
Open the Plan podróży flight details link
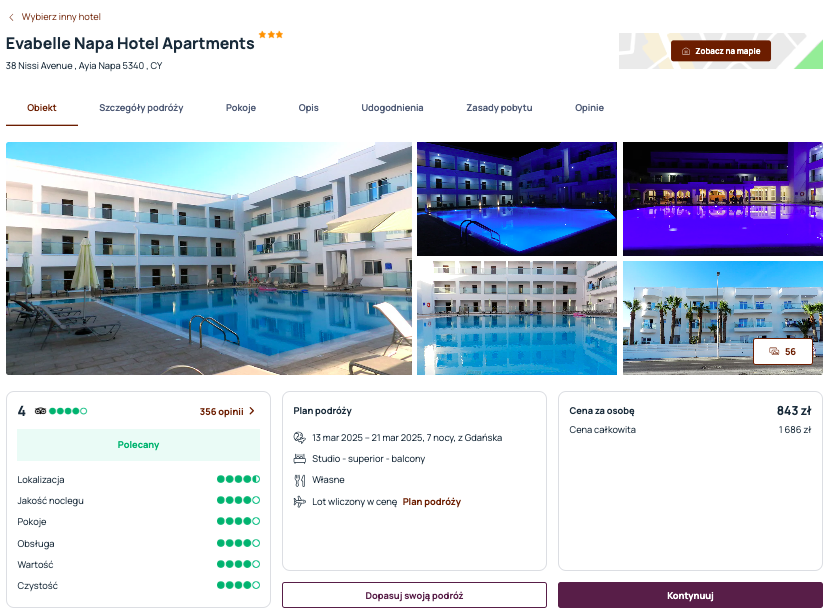click(431, 502)
